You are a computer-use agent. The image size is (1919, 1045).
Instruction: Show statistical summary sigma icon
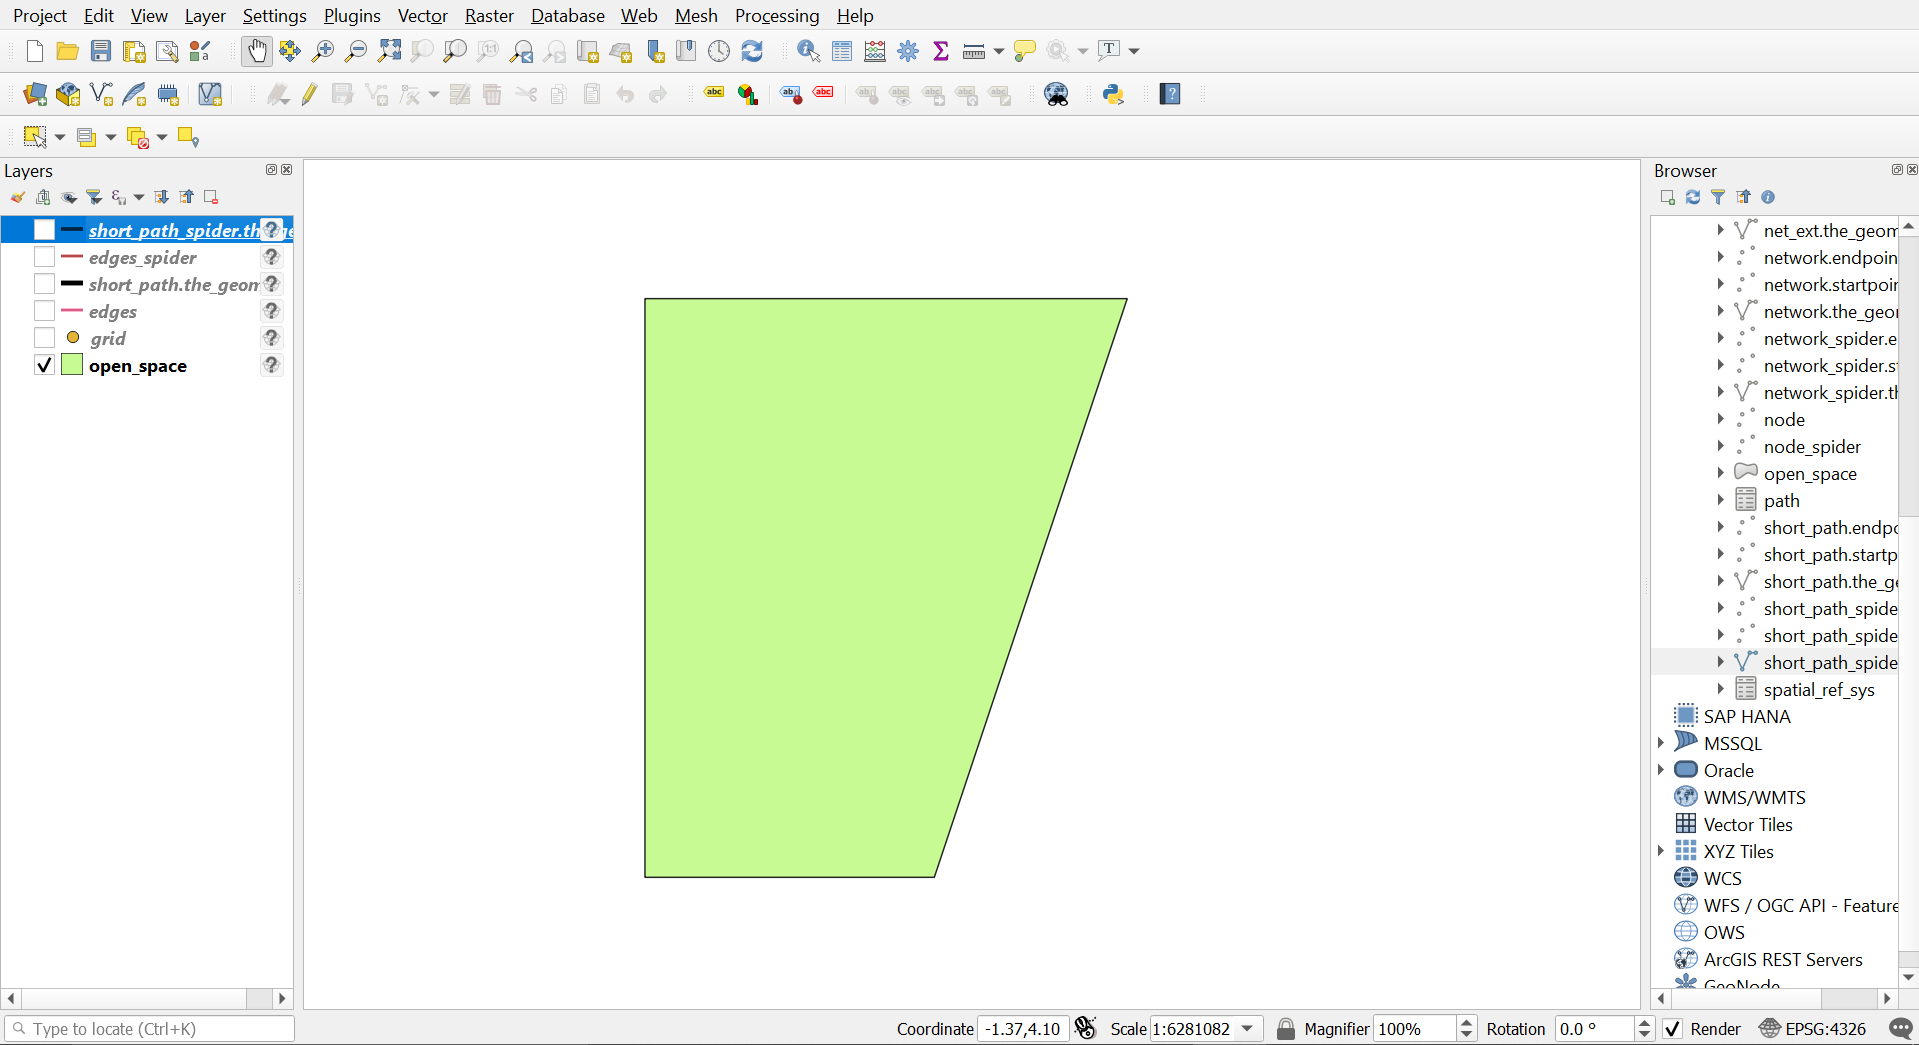point(941,51)
